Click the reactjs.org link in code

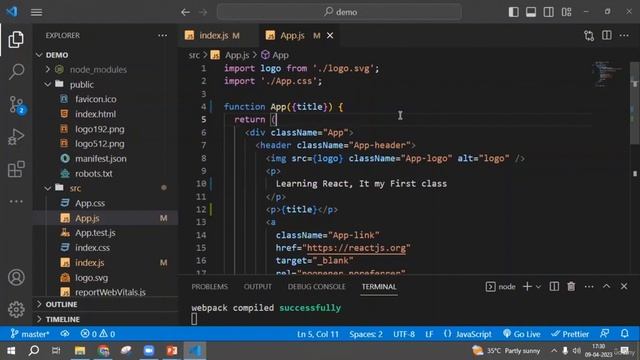[357, 248]
